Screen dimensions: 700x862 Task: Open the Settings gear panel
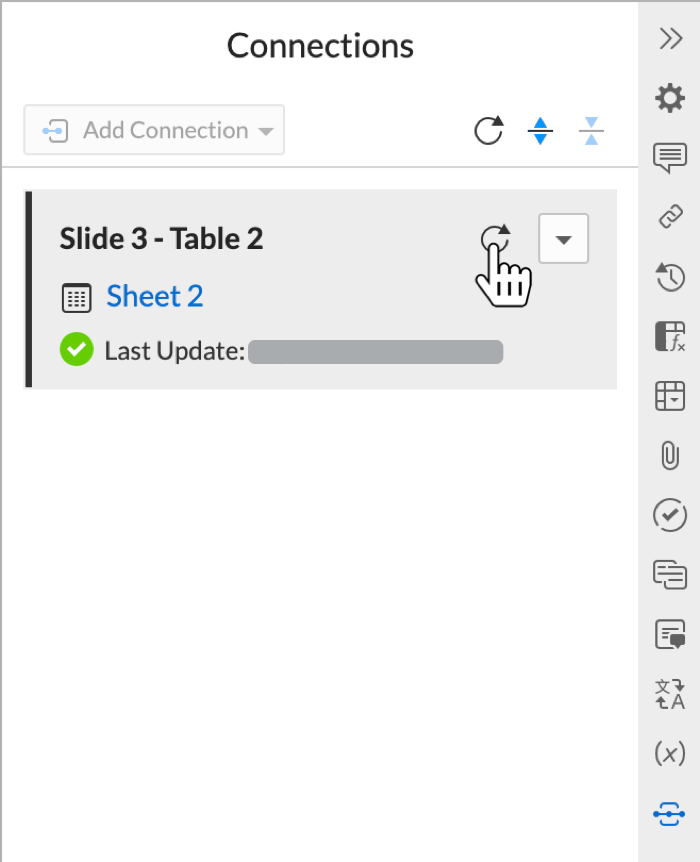(669, 98)
